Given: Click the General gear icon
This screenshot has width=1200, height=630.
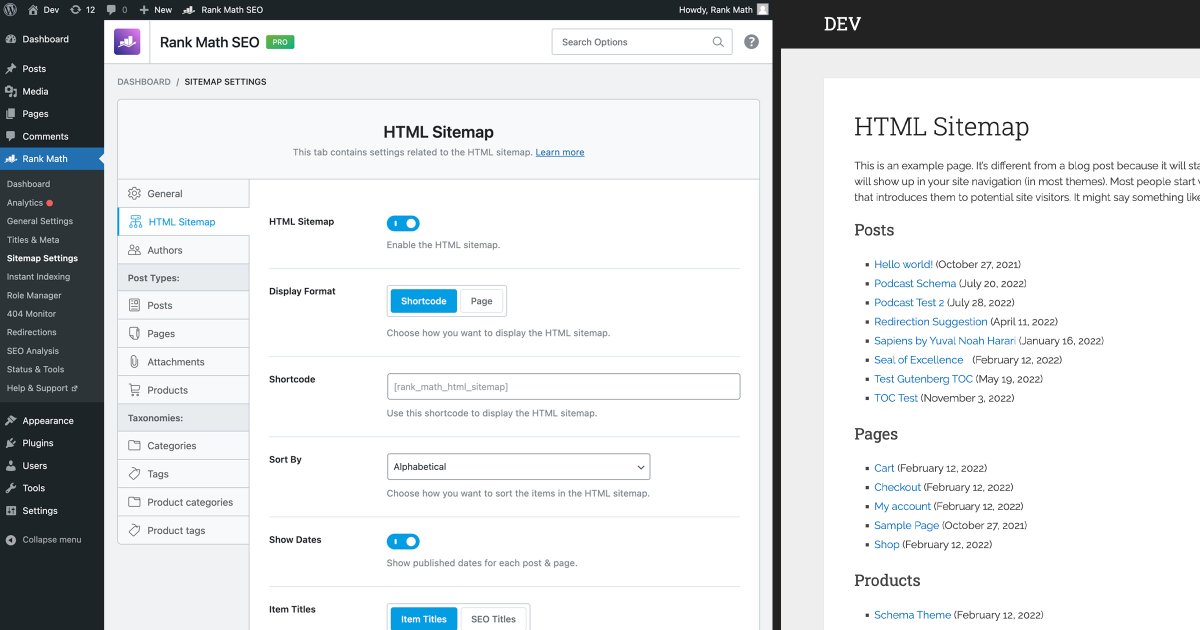Looking at the screenshot, I should point(134,193).
